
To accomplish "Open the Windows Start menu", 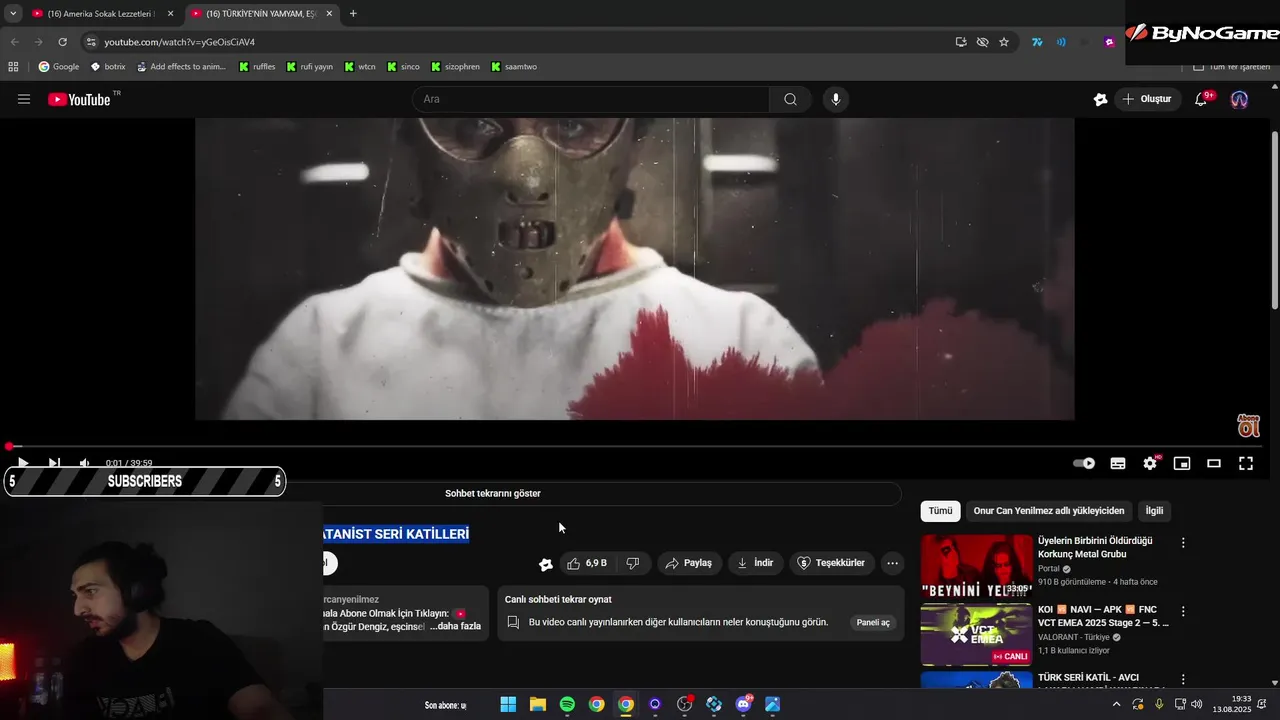I will click(x=508, y=704).
